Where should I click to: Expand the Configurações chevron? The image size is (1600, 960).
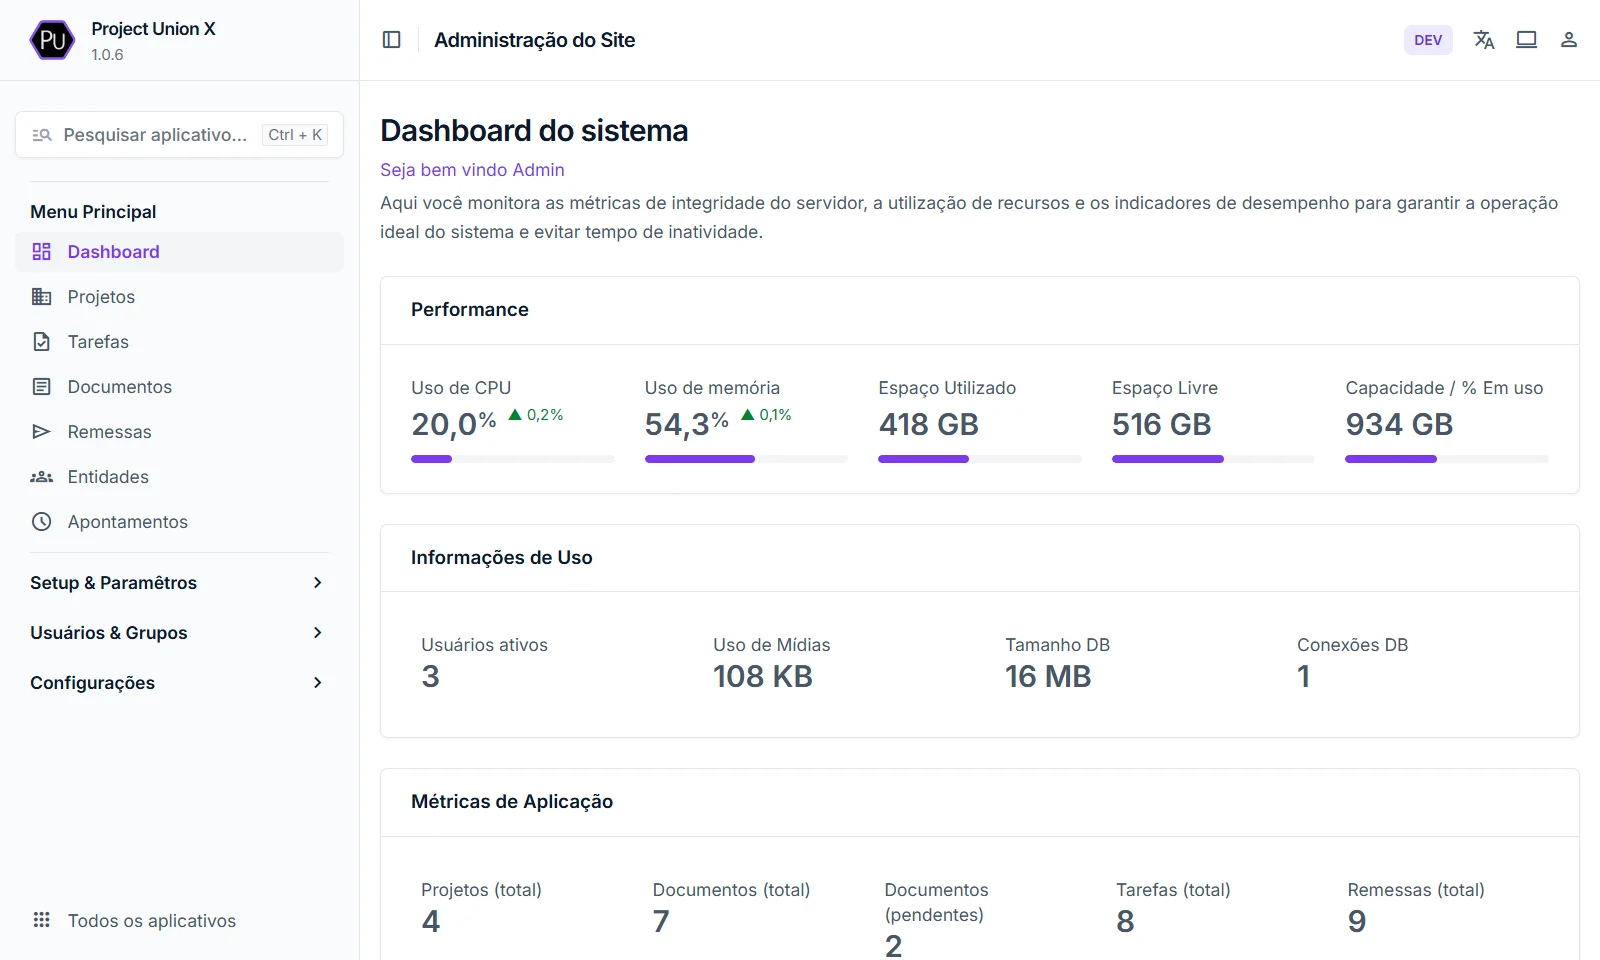(x=317, y=683)
